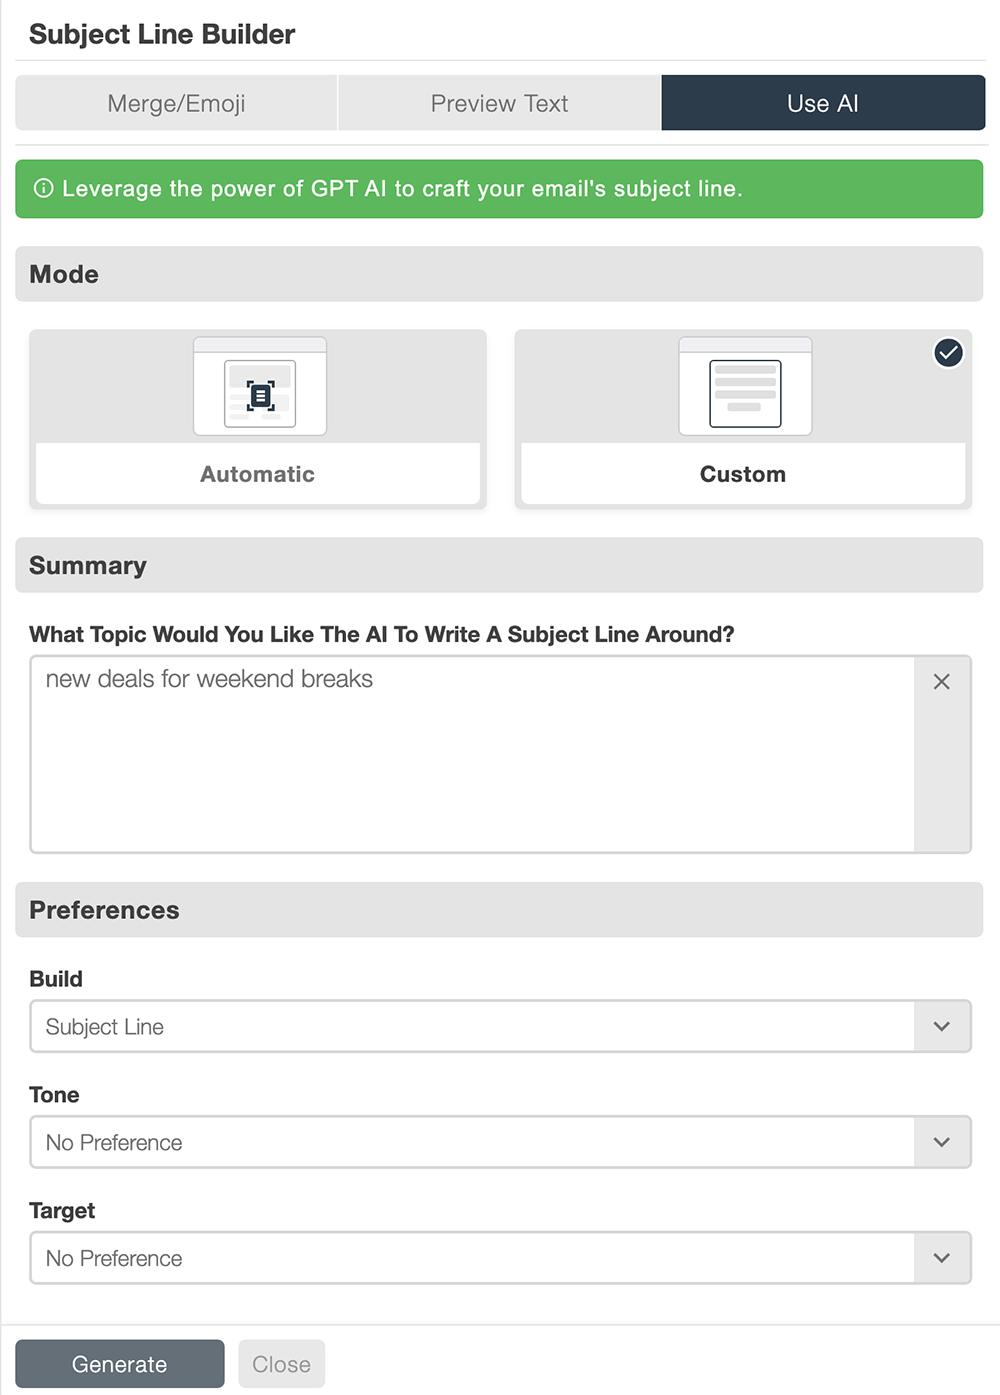The image size is (1000, 1395).
Task: Switch to the Merge/Emoji tab
Action: (x=176, y=103)
